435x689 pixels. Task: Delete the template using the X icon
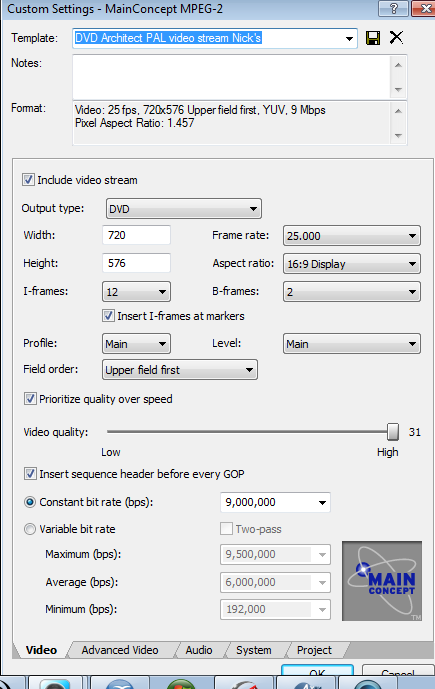point(396,38)
